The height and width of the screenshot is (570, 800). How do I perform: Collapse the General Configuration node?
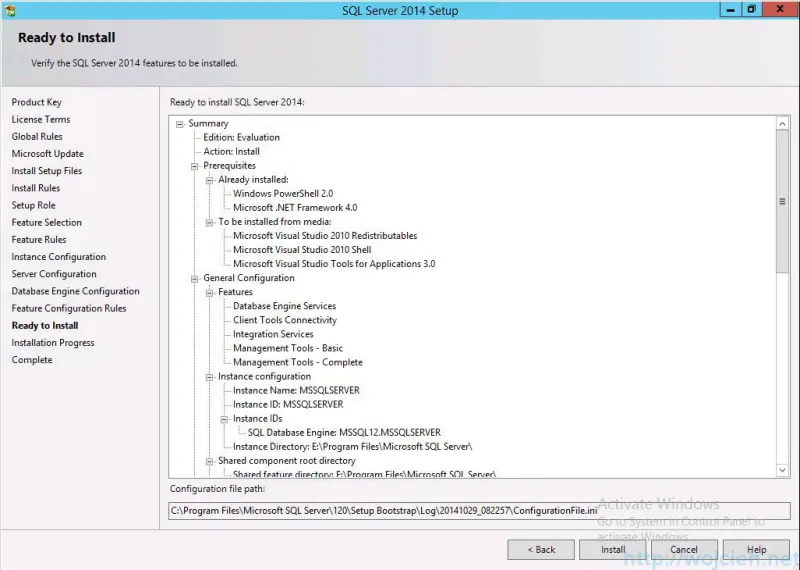pyautogui.click(x=194, y=279)
